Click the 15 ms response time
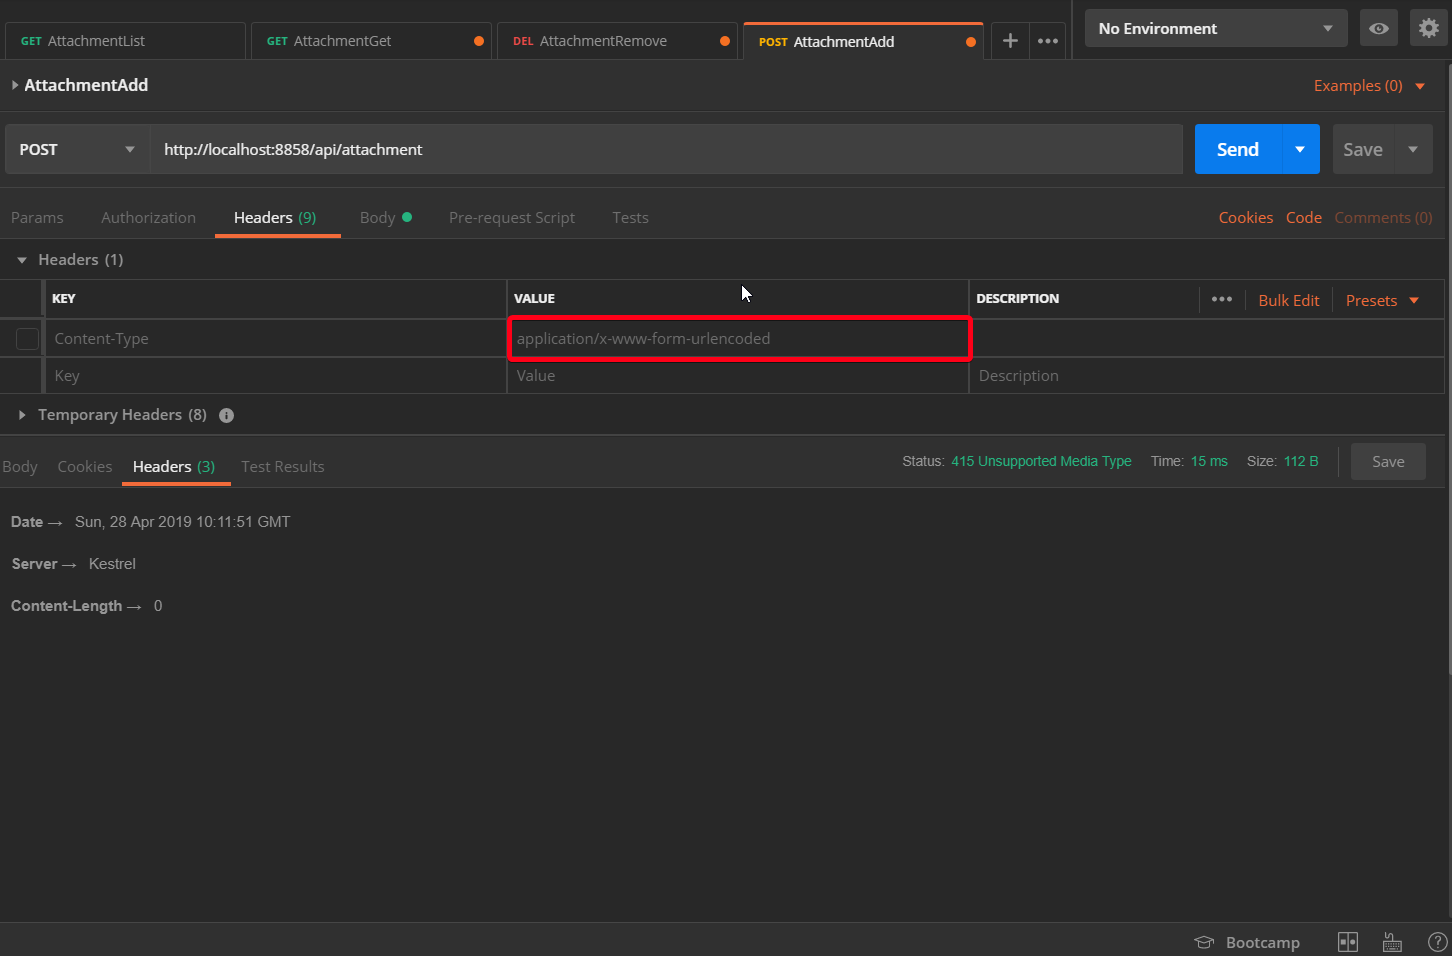The height and width of the screenshot is (956, 1452). coord(1209,461)
